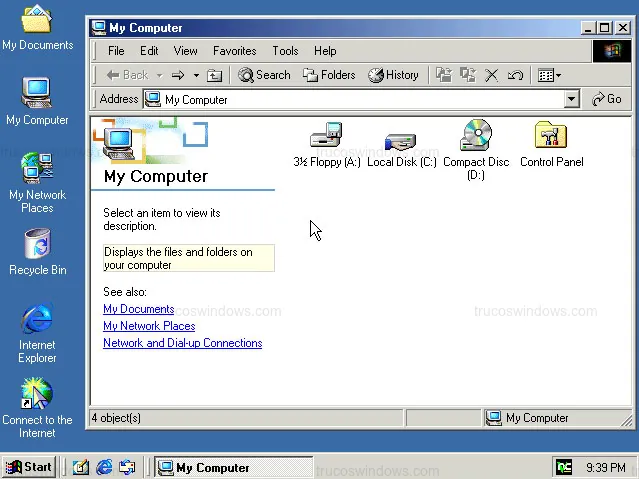The image size is (639, 479).
Task: Click the Delete (X) toolbar icon
Action: [491, 75]
